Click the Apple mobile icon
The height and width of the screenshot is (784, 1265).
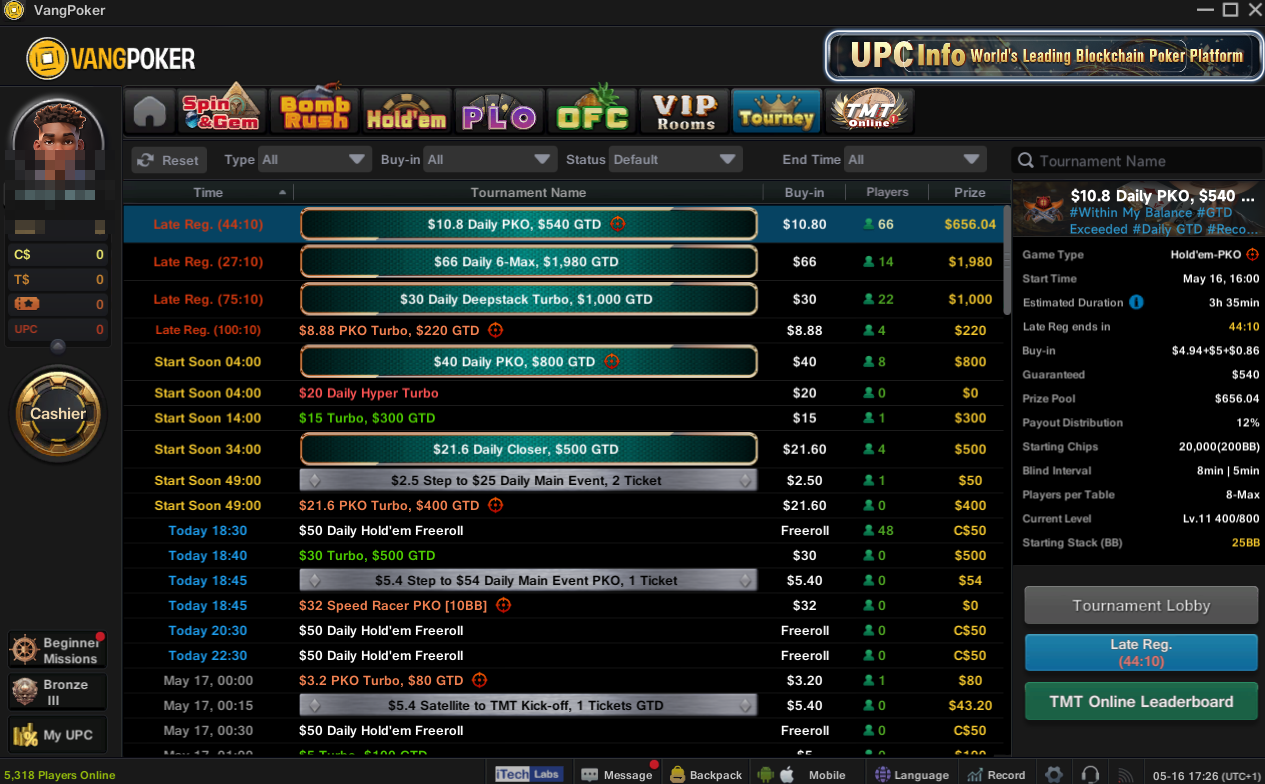tap(787, 774)
